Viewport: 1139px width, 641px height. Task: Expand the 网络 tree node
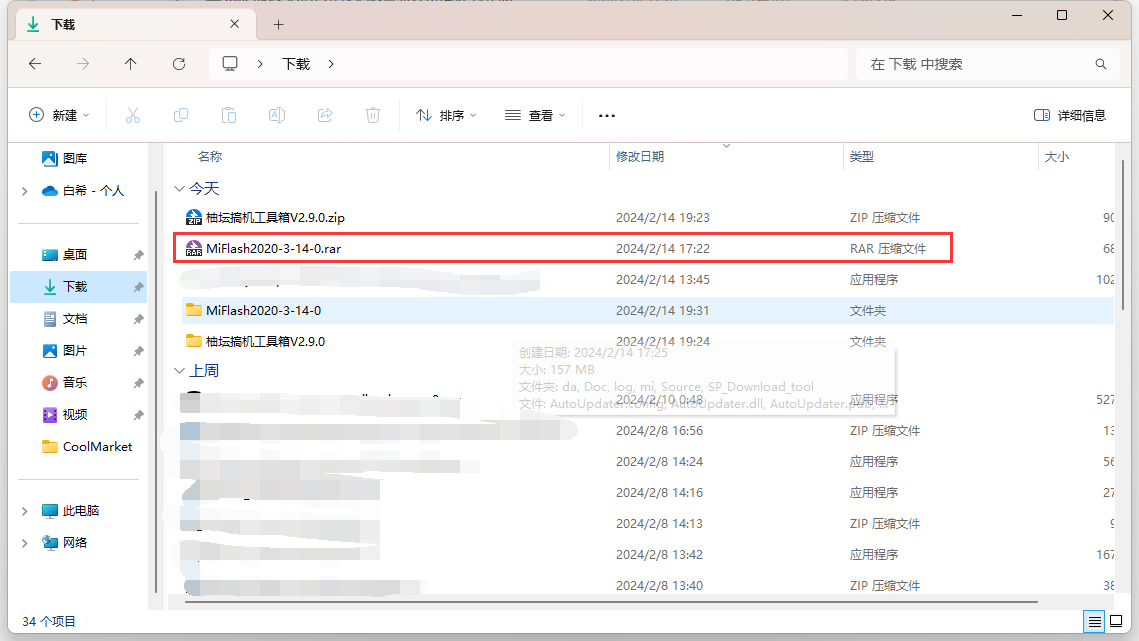tap(25, 543)
